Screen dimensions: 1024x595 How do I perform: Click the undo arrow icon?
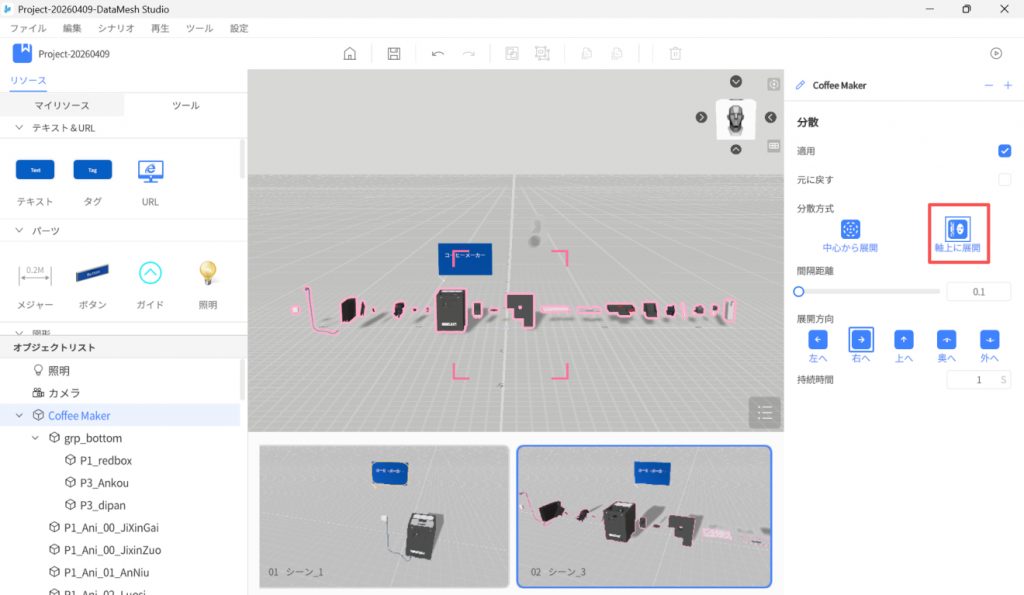coord(438,54)
